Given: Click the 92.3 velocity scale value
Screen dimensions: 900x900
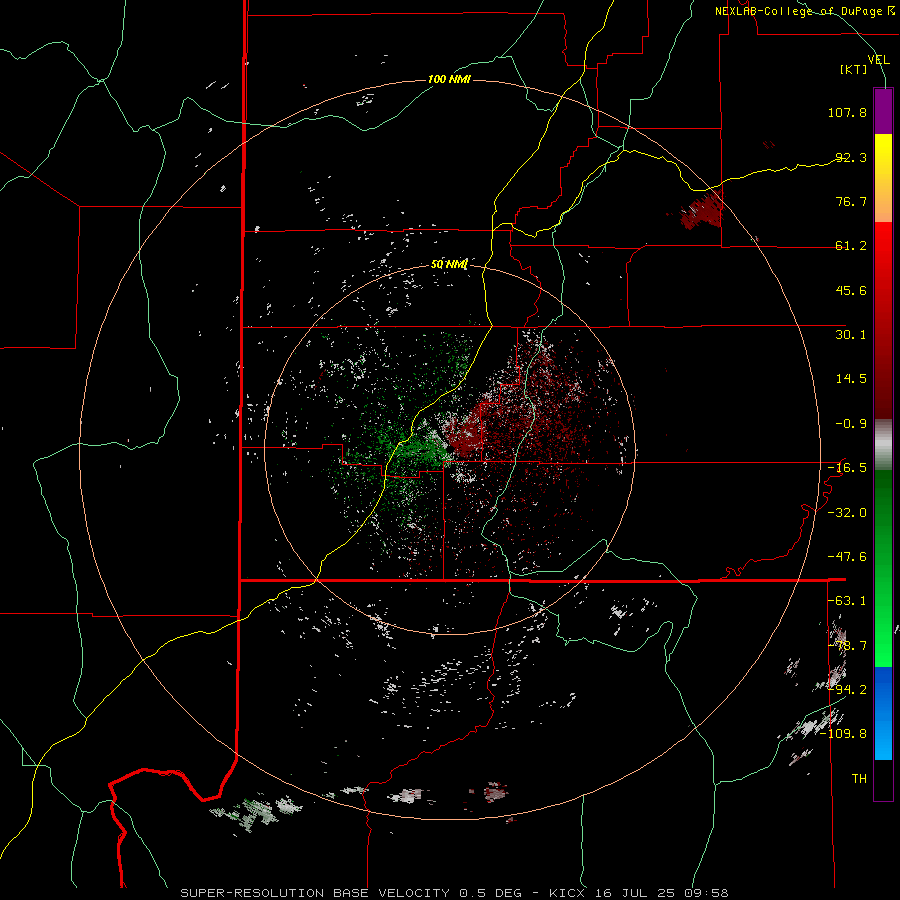Looking at the screenshot, I should coord(851,157).
